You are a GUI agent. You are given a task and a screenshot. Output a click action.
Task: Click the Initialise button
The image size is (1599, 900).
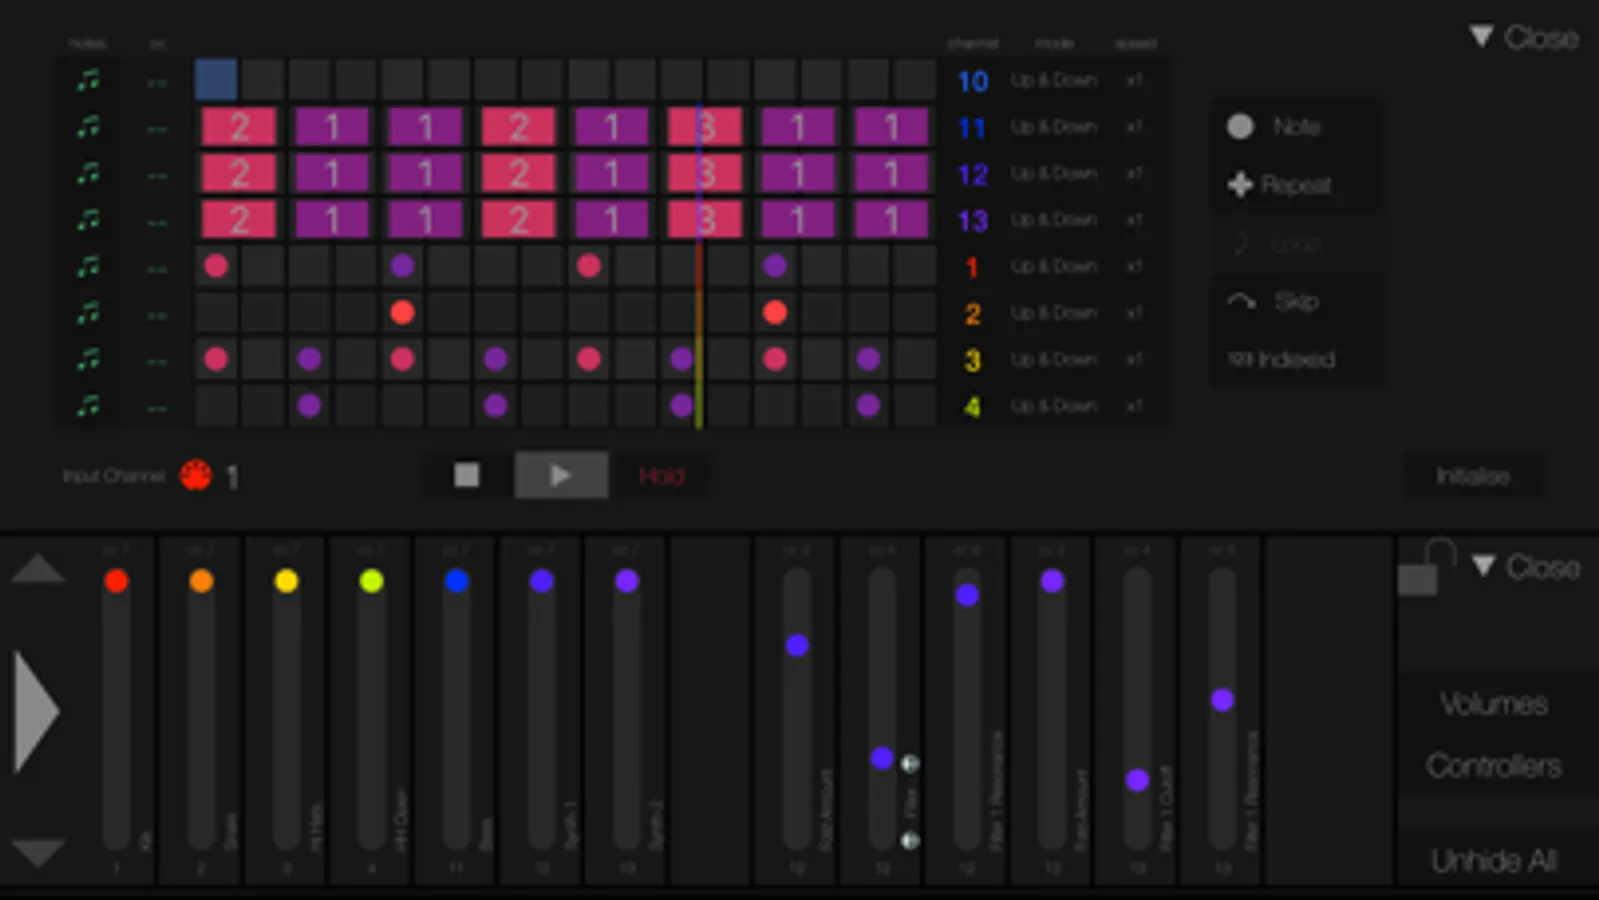(1473, 476)
